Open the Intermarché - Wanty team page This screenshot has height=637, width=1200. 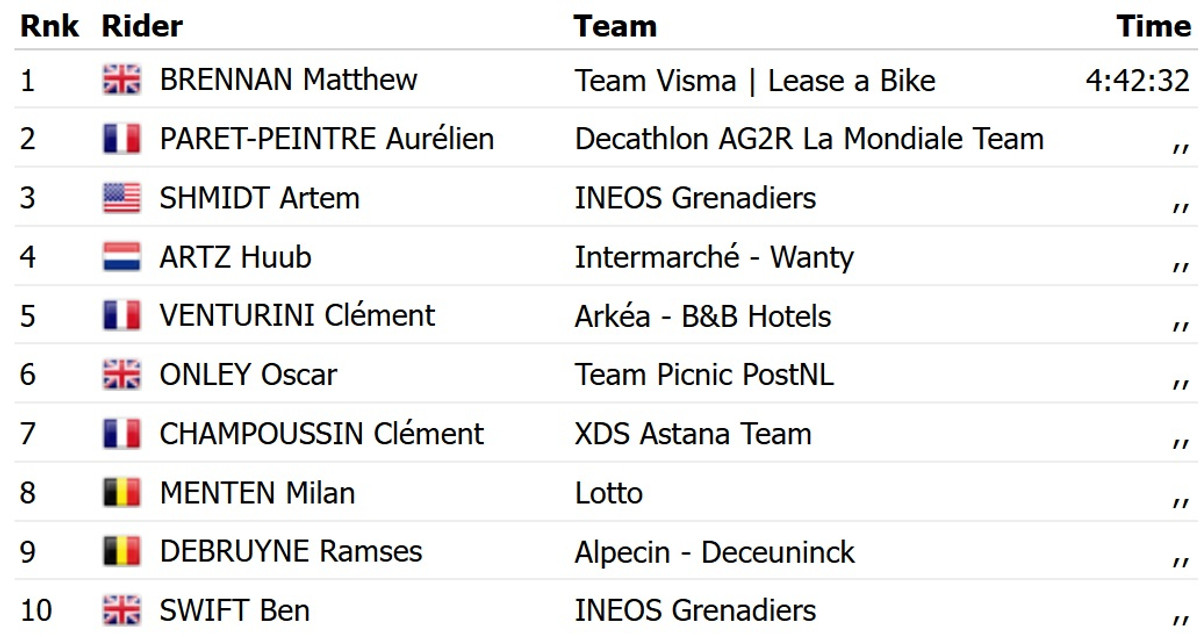(x=714, y=257)
